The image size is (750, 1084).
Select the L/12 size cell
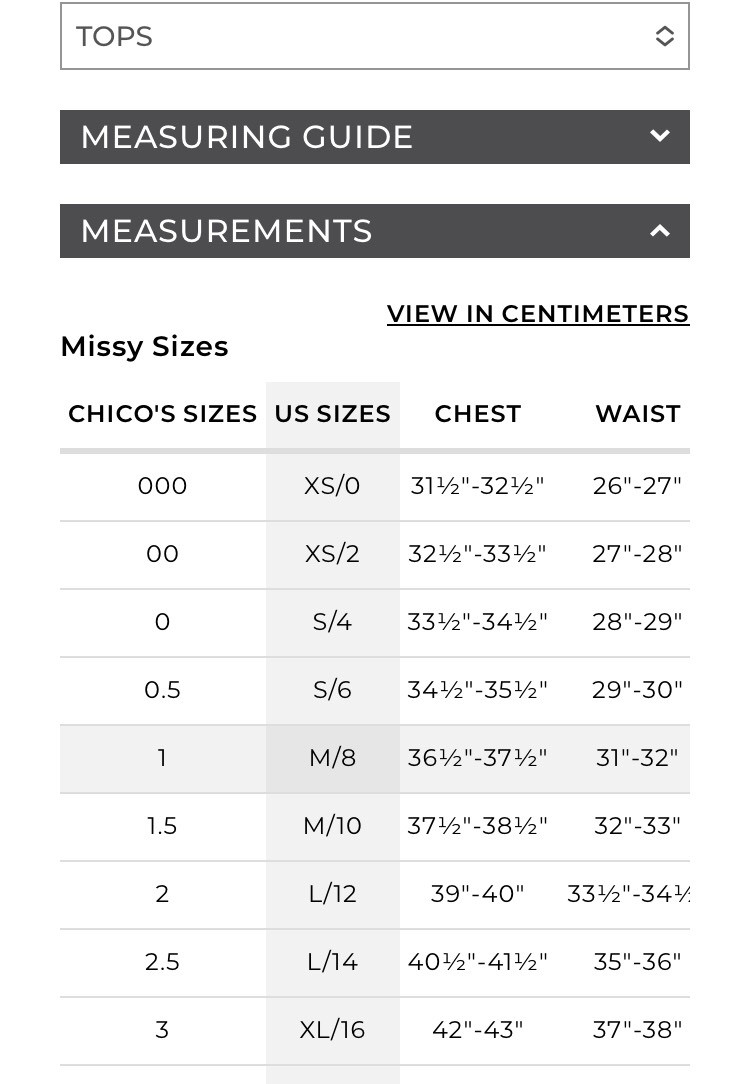332,894
